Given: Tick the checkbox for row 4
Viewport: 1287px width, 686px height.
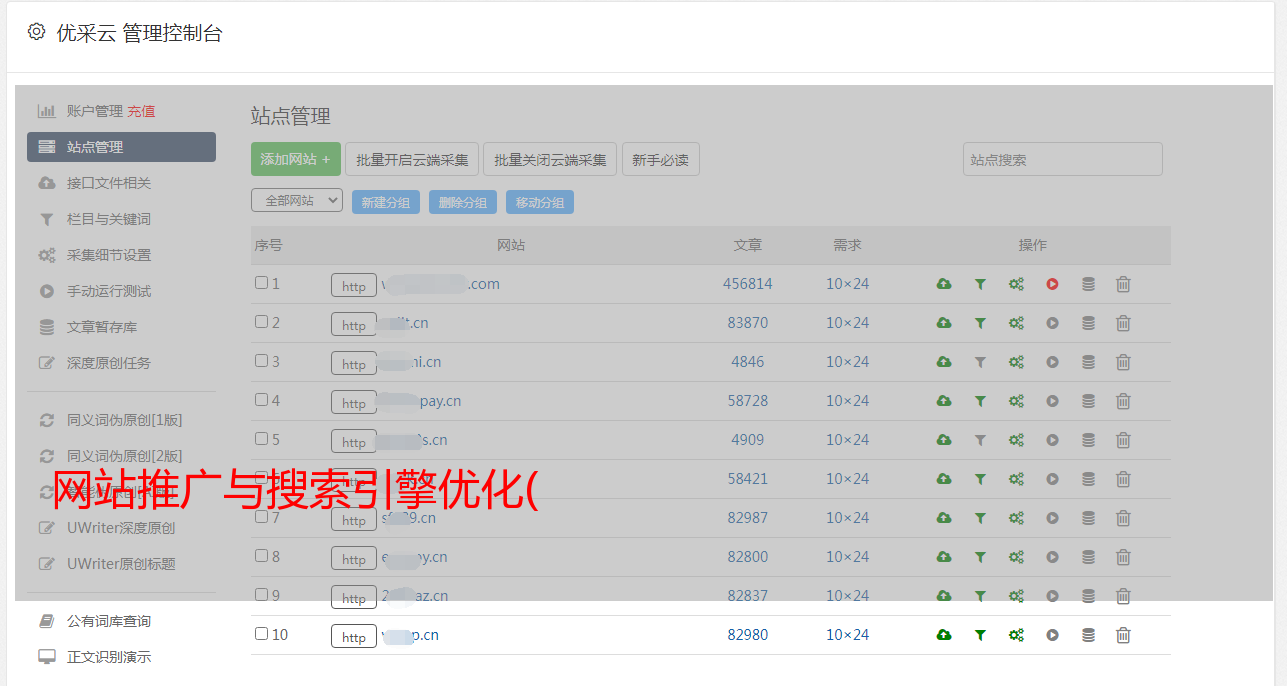Looking at the screenshot, I should 261,400.
